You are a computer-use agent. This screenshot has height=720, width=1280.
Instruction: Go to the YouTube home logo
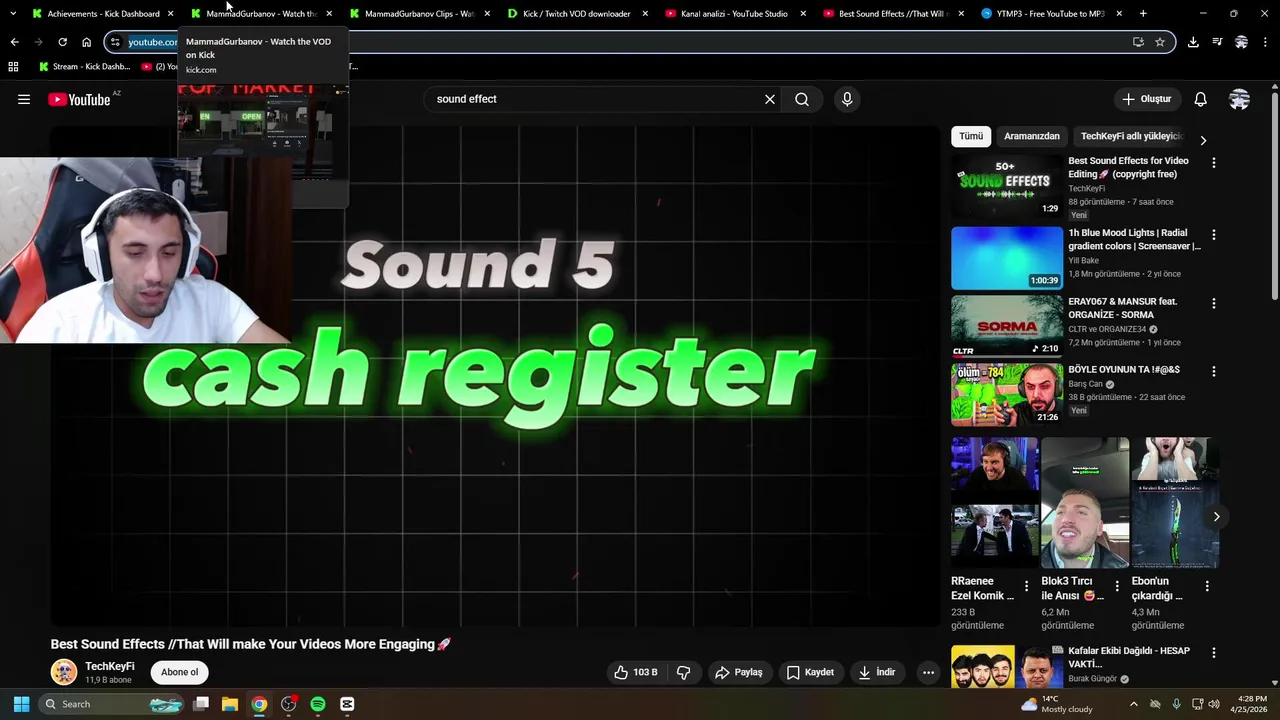click(79, 99)
